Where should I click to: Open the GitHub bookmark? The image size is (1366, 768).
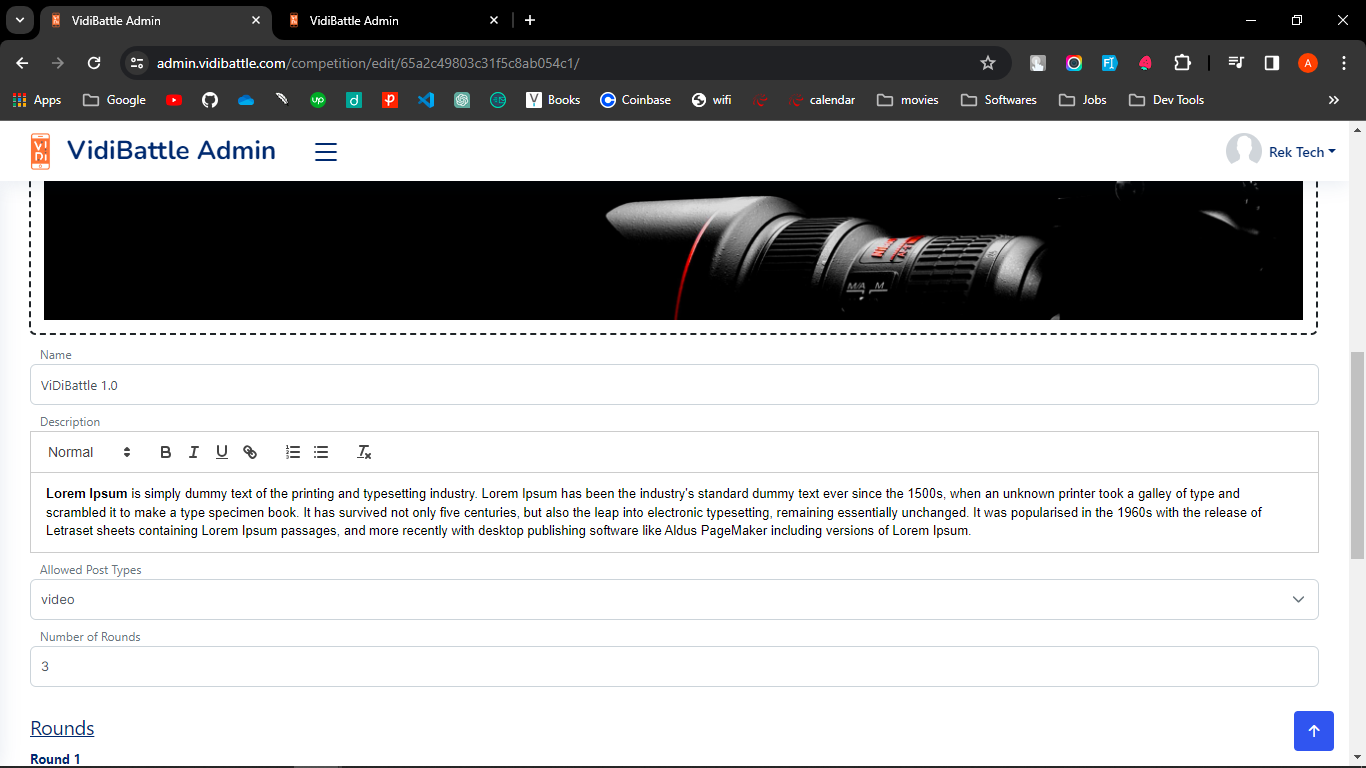(x=210, y=100)
